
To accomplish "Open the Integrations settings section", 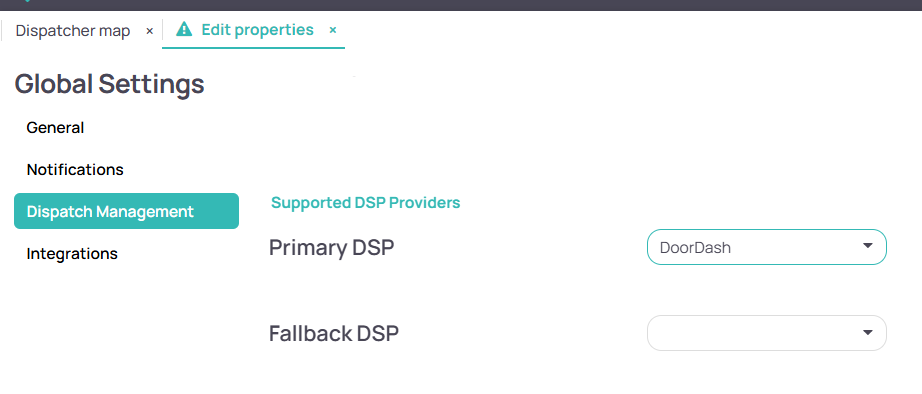I will [x=72, y=253].
